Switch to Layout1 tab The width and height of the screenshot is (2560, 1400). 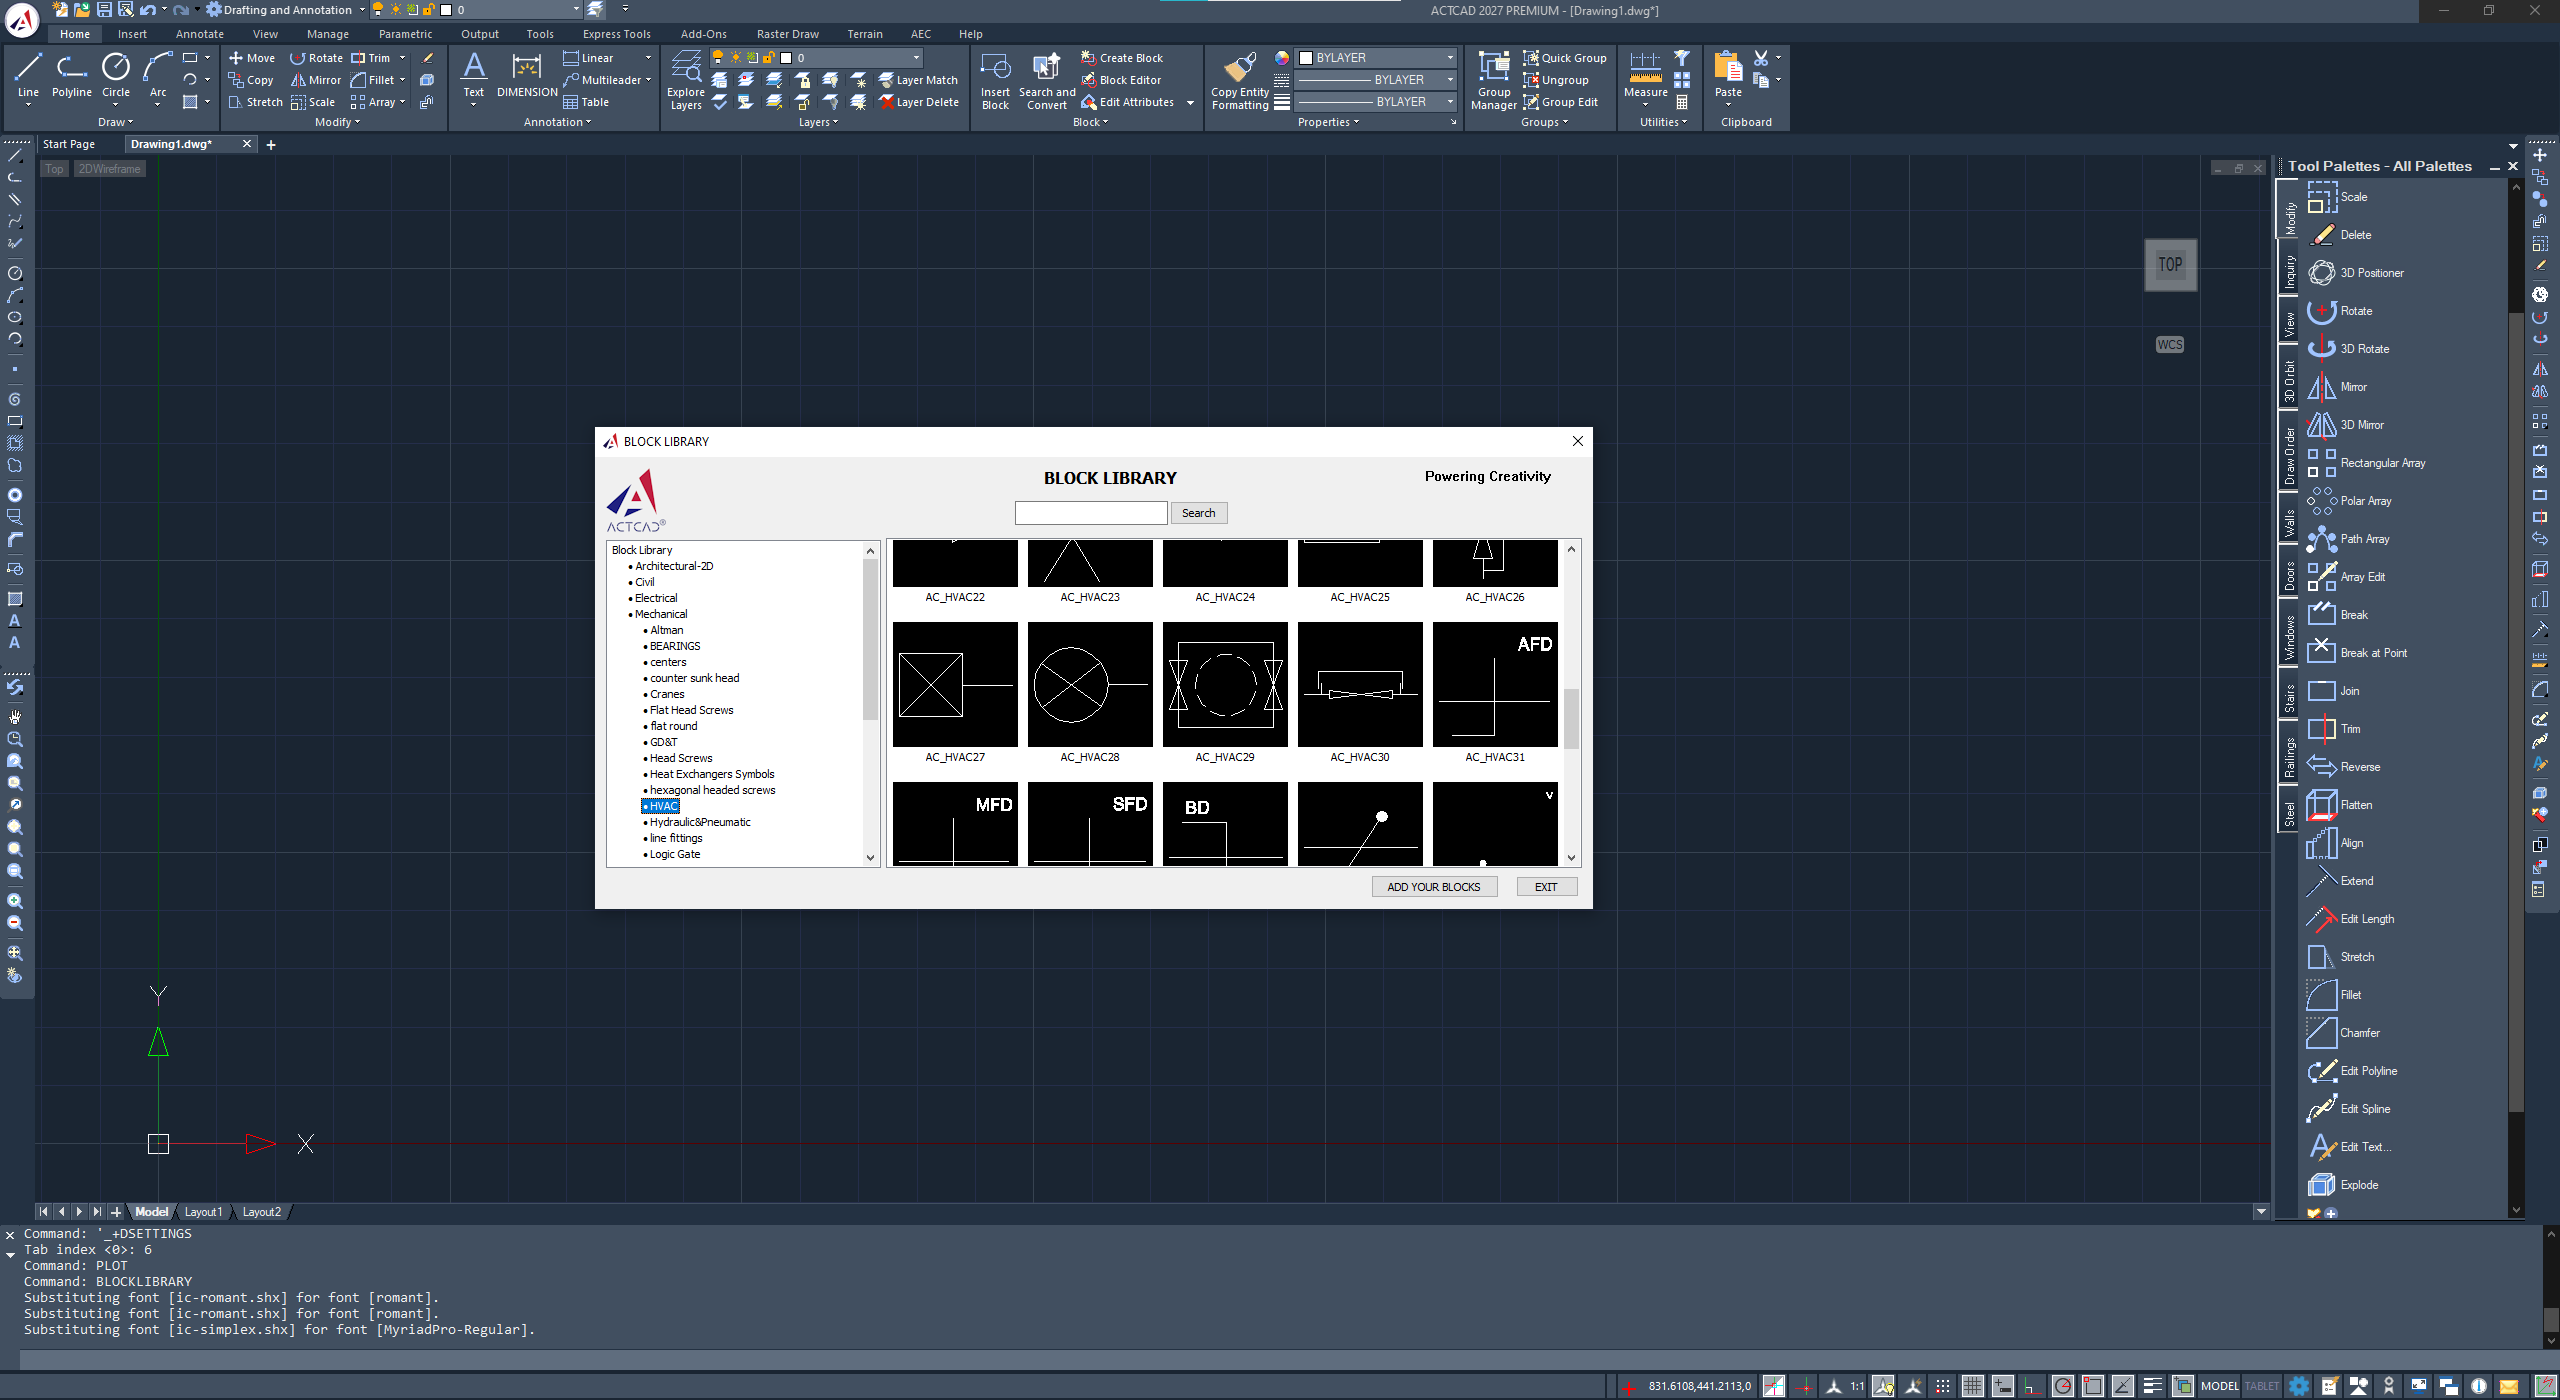tap(203, 1212)
